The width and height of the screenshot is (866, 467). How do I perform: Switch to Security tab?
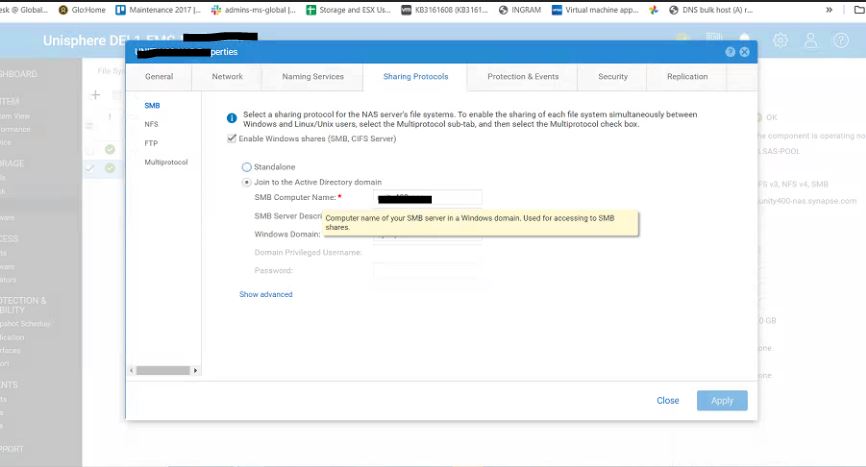612,77
